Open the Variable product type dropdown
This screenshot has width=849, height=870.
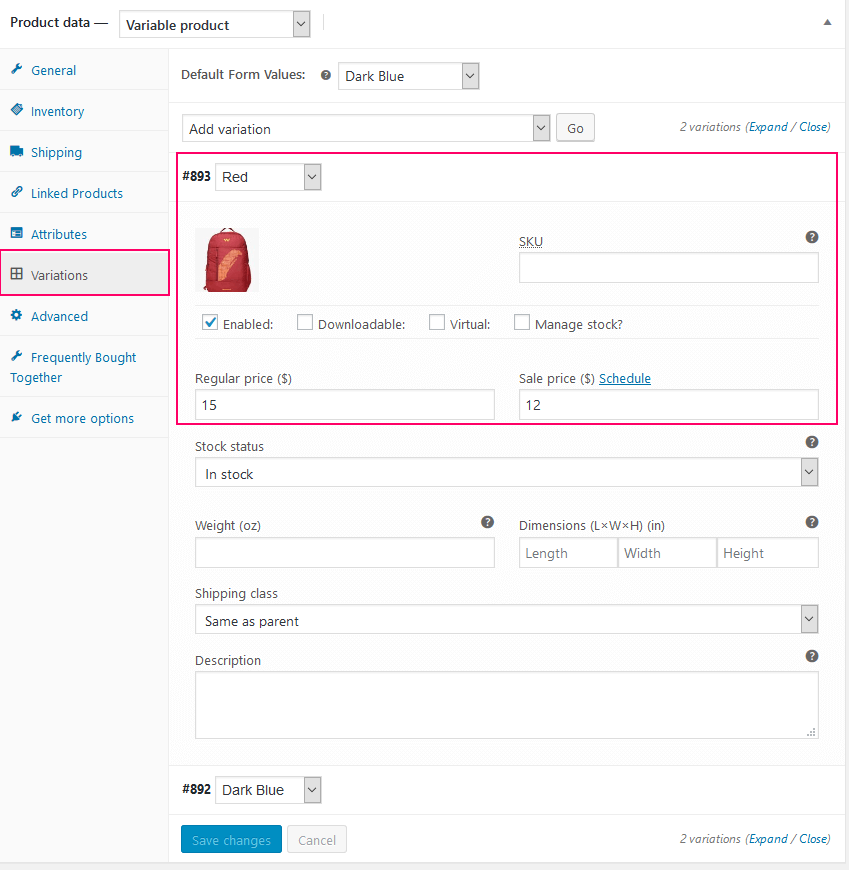214,25
